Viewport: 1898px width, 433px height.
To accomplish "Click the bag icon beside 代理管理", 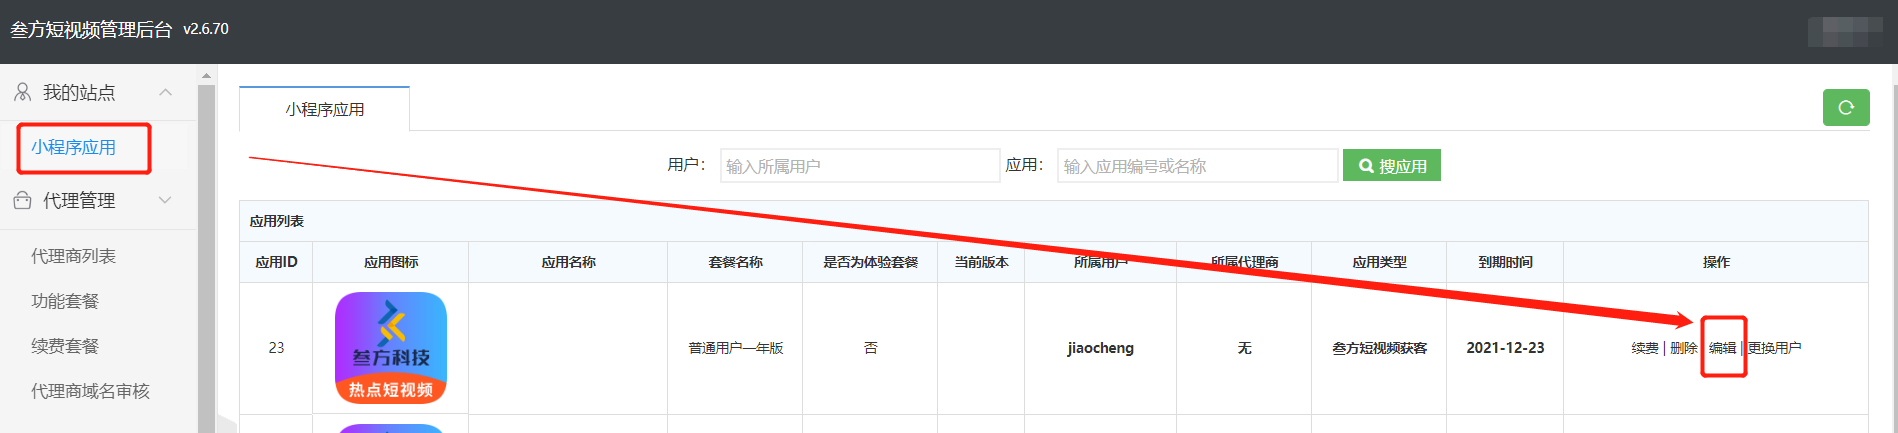I will tap(22, 200).
